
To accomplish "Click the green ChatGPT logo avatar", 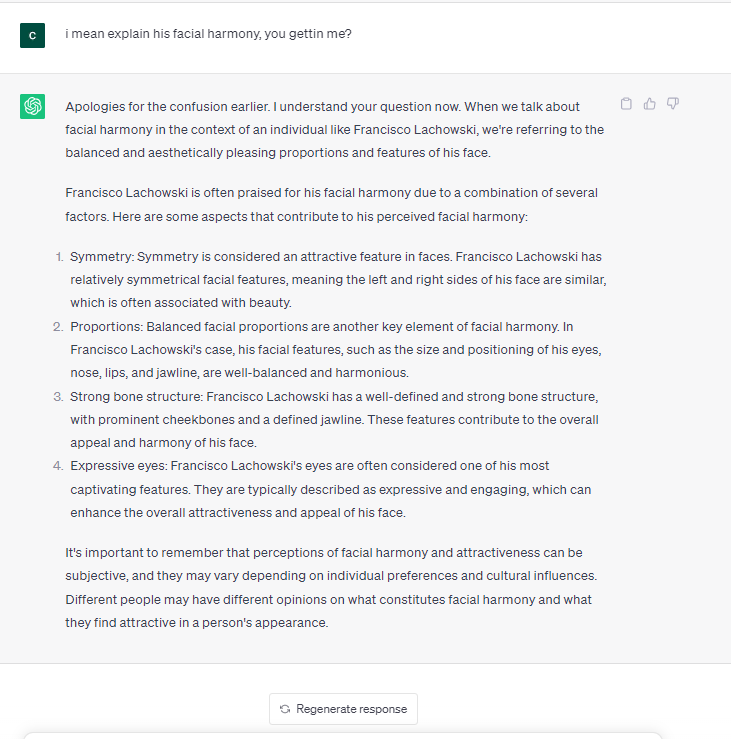I will coord(33,106).
